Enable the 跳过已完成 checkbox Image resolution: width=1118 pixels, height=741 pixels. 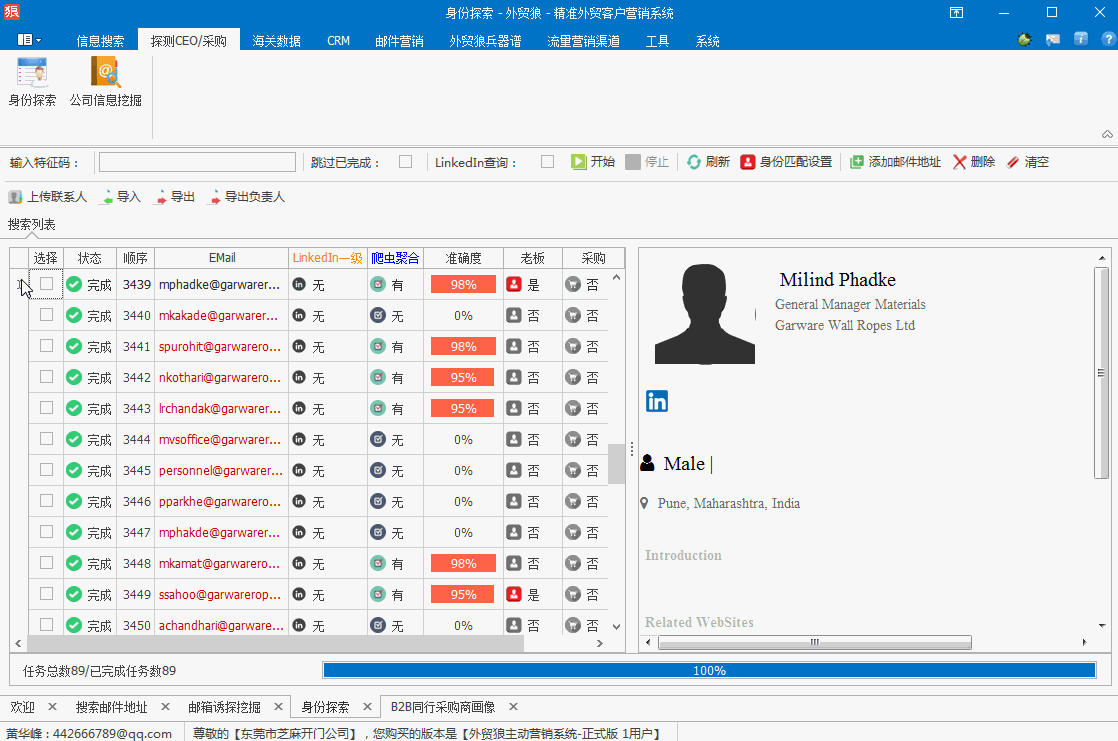tap(405, 162)
